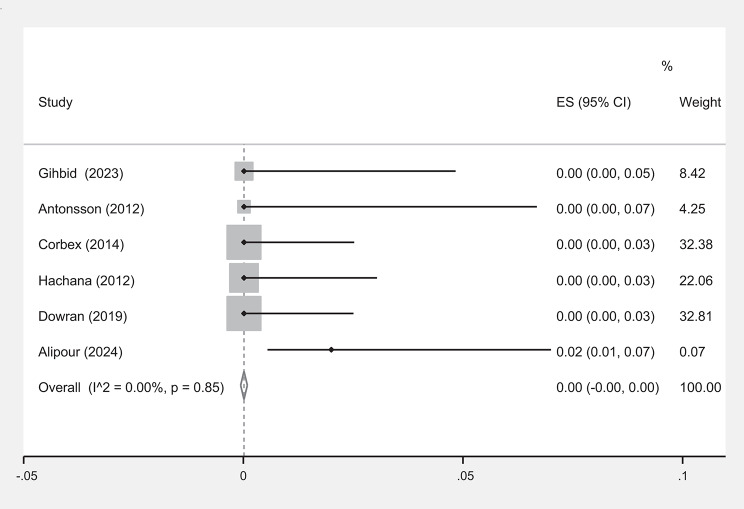Click the overall effect diamond marker
744x509 pixels.
[244, 386]
